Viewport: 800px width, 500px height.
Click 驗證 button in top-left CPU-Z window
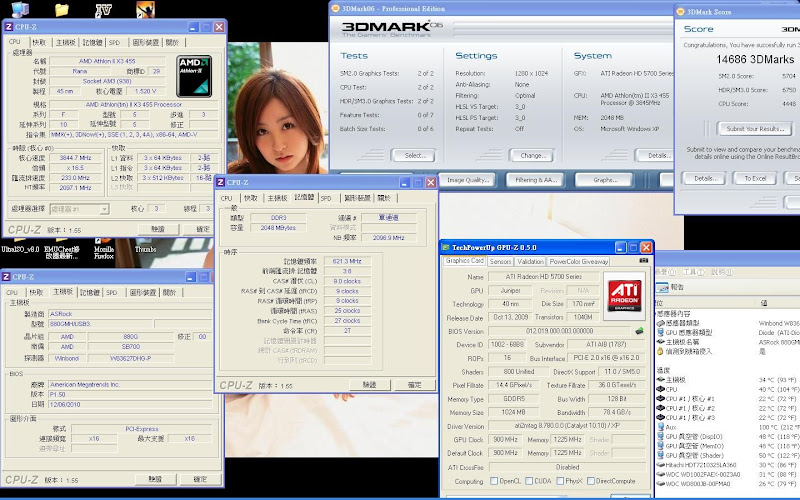(158, 229)
